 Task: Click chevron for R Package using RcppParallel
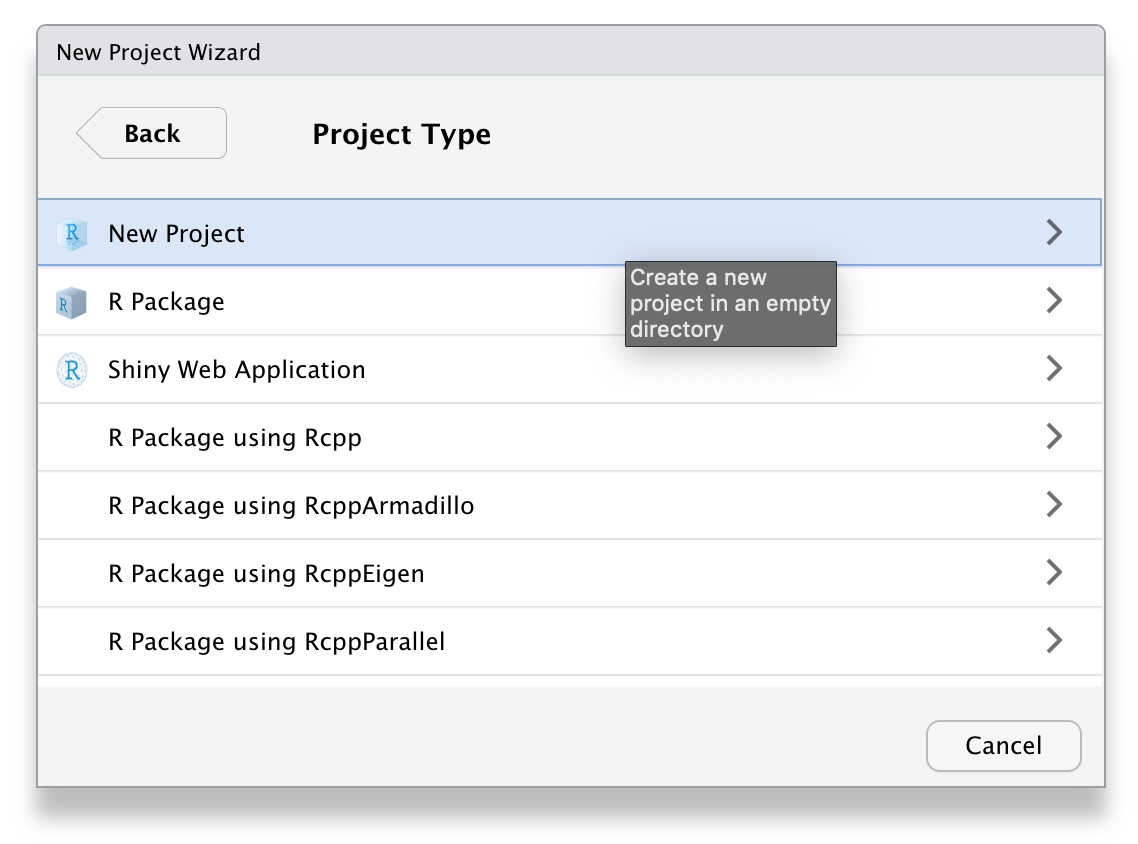click(x=1054, y=640)
